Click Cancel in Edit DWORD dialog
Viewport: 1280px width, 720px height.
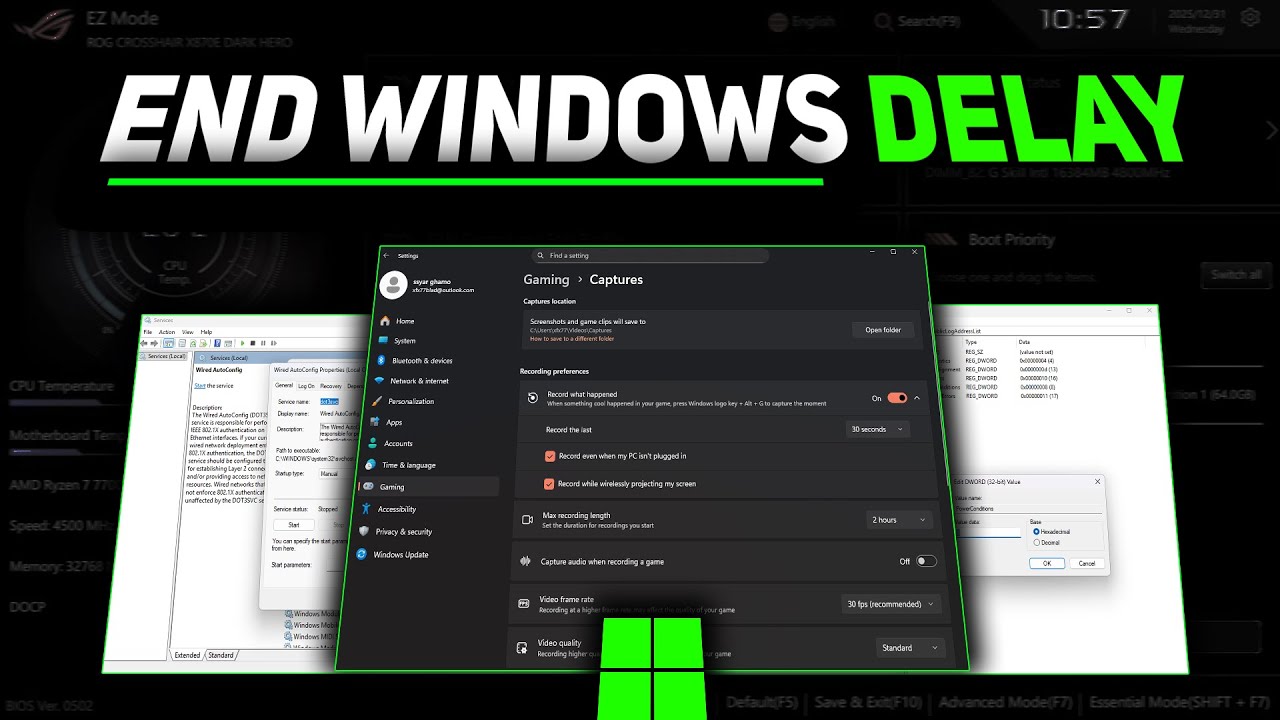click(1087, 563)
